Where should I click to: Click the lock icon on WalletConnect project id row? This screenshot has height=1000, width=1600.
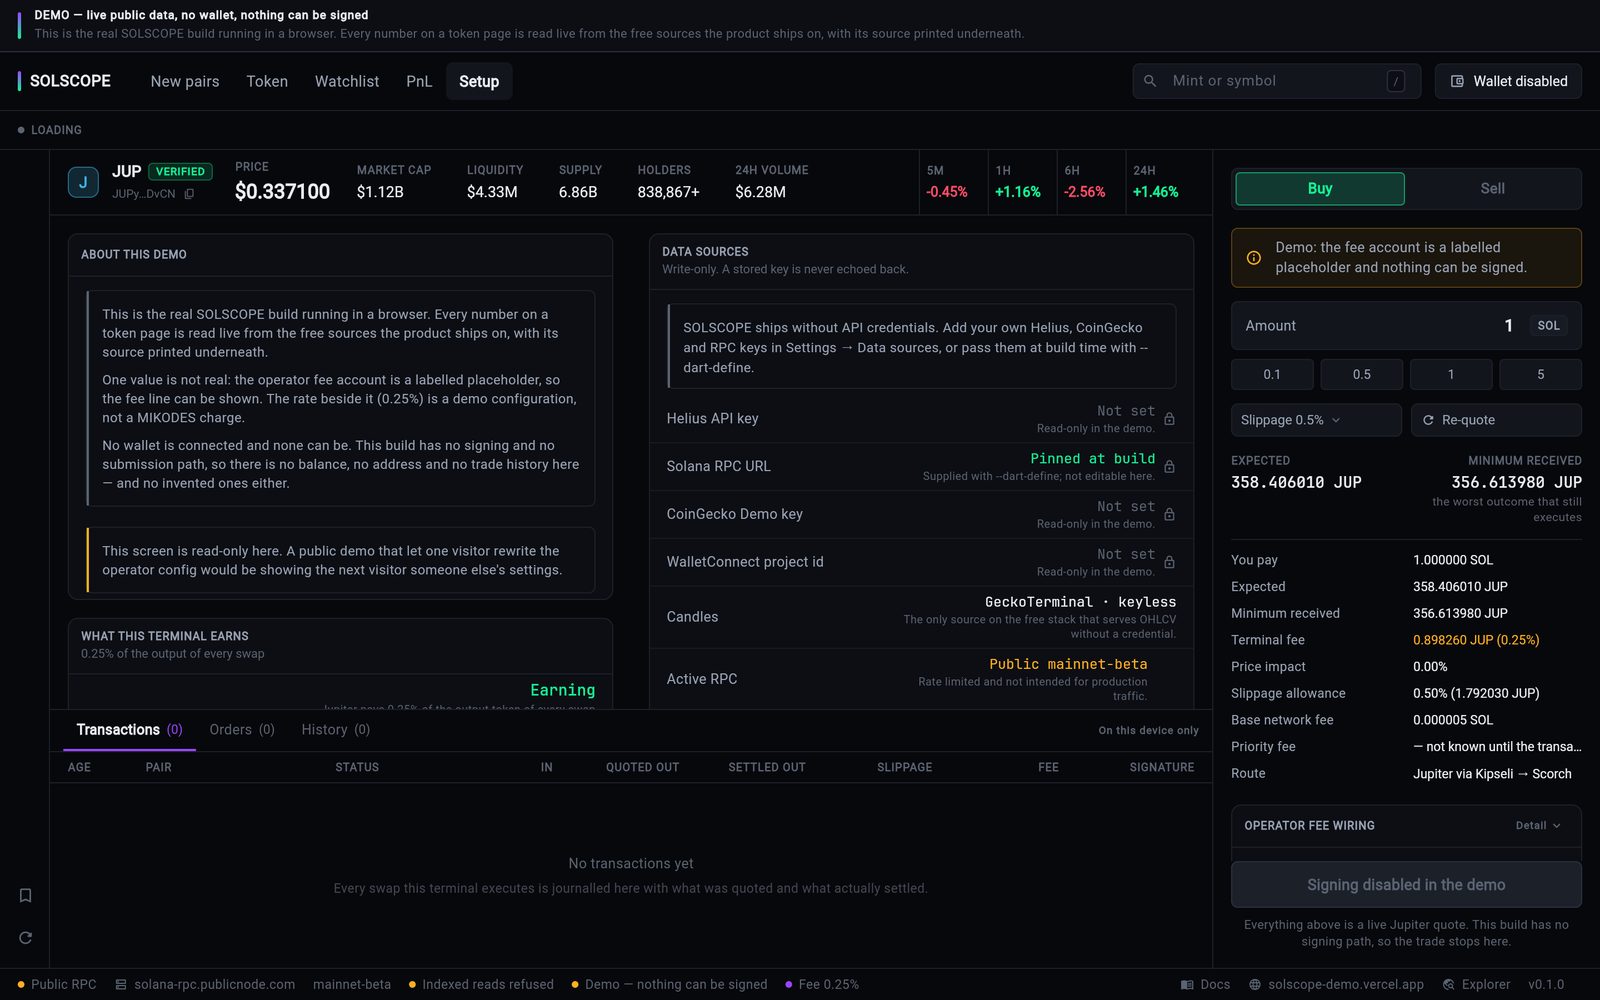pyautogui.click(x=1169, y=563)
